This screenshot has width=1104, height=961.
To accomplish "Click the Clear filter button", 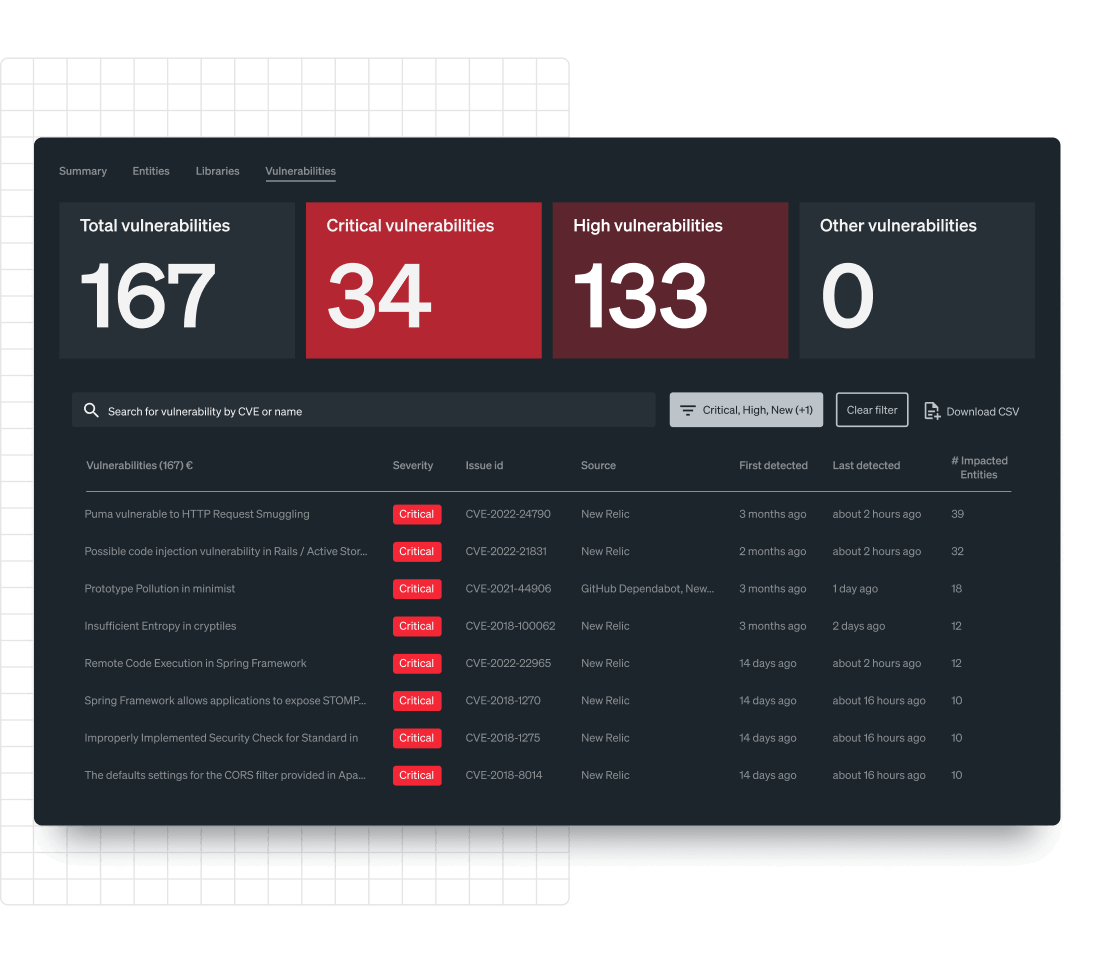I will coord(872,410).
